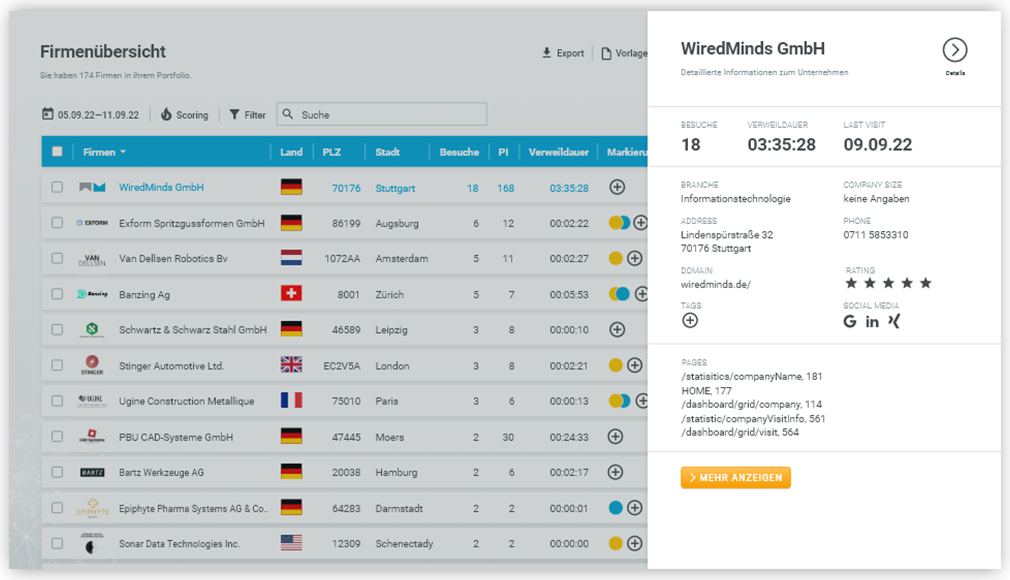Viewport: 1010px width, 580px height.
Task: Click the wiredminds.de/ domain link
Action: point(716,284)
